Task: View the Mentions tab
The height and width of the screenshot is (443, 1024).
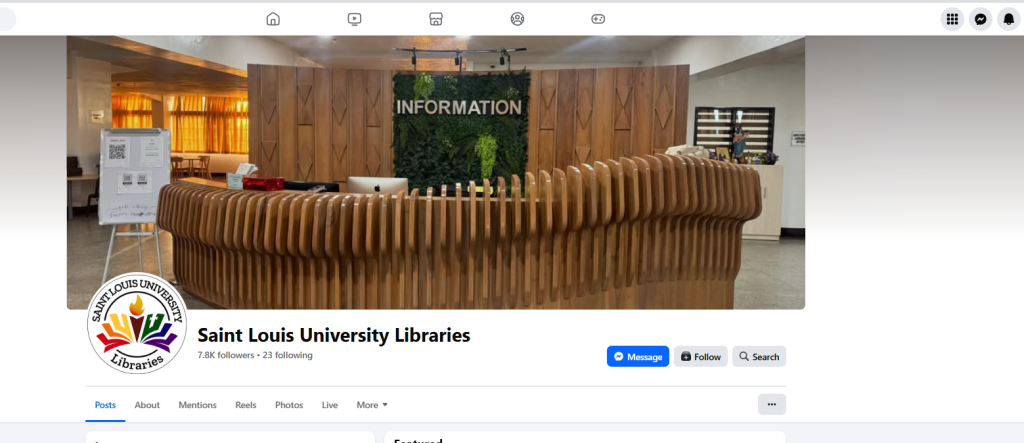Action: click(197, 405)
